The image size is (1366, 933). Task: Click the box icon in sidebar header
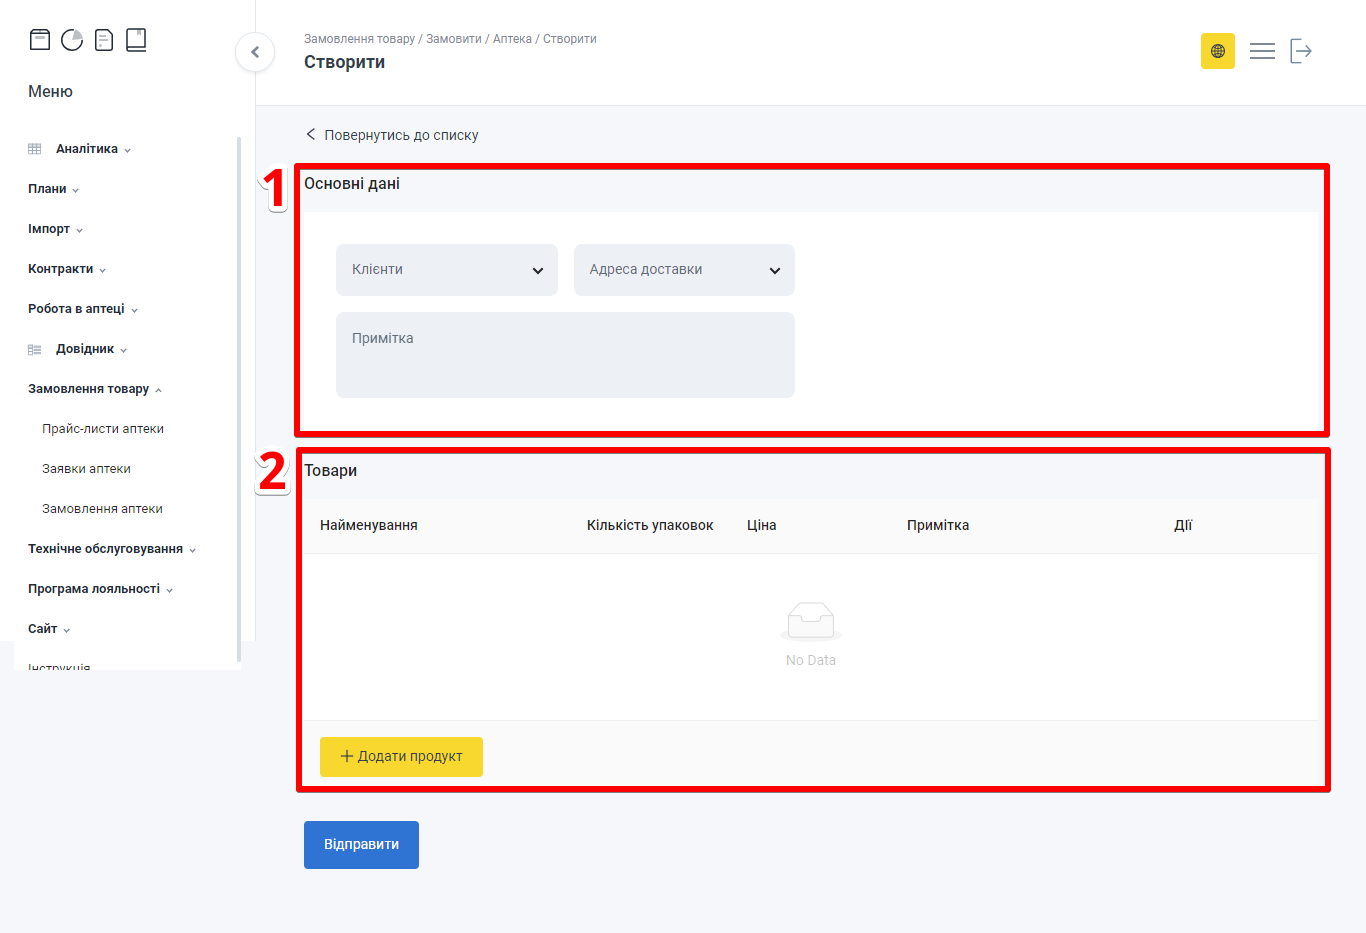[x=40, y=40]
